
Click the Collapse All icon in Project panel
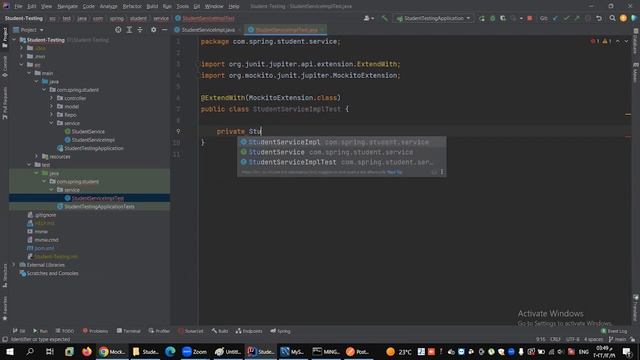tap(140, 30)
